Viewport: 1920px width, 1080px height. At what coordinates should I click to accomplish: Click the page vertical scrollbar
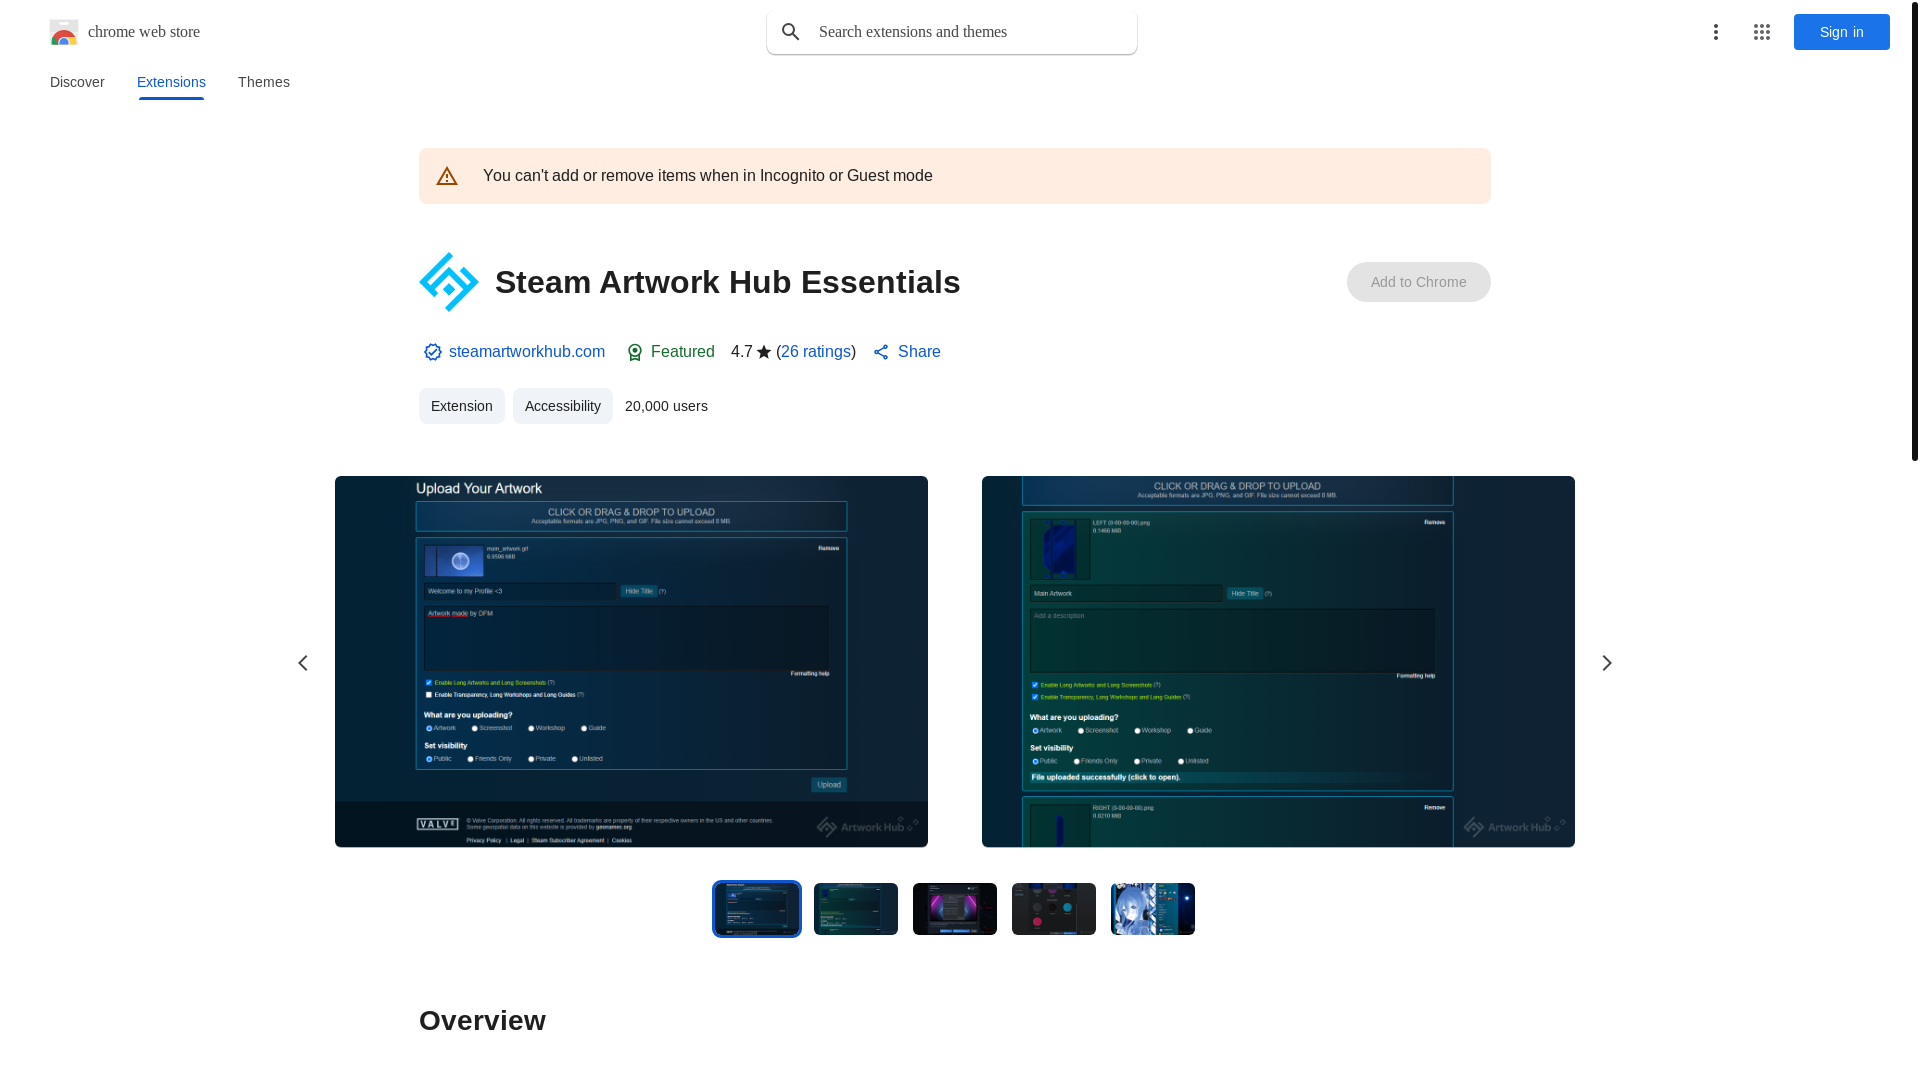1914,230
